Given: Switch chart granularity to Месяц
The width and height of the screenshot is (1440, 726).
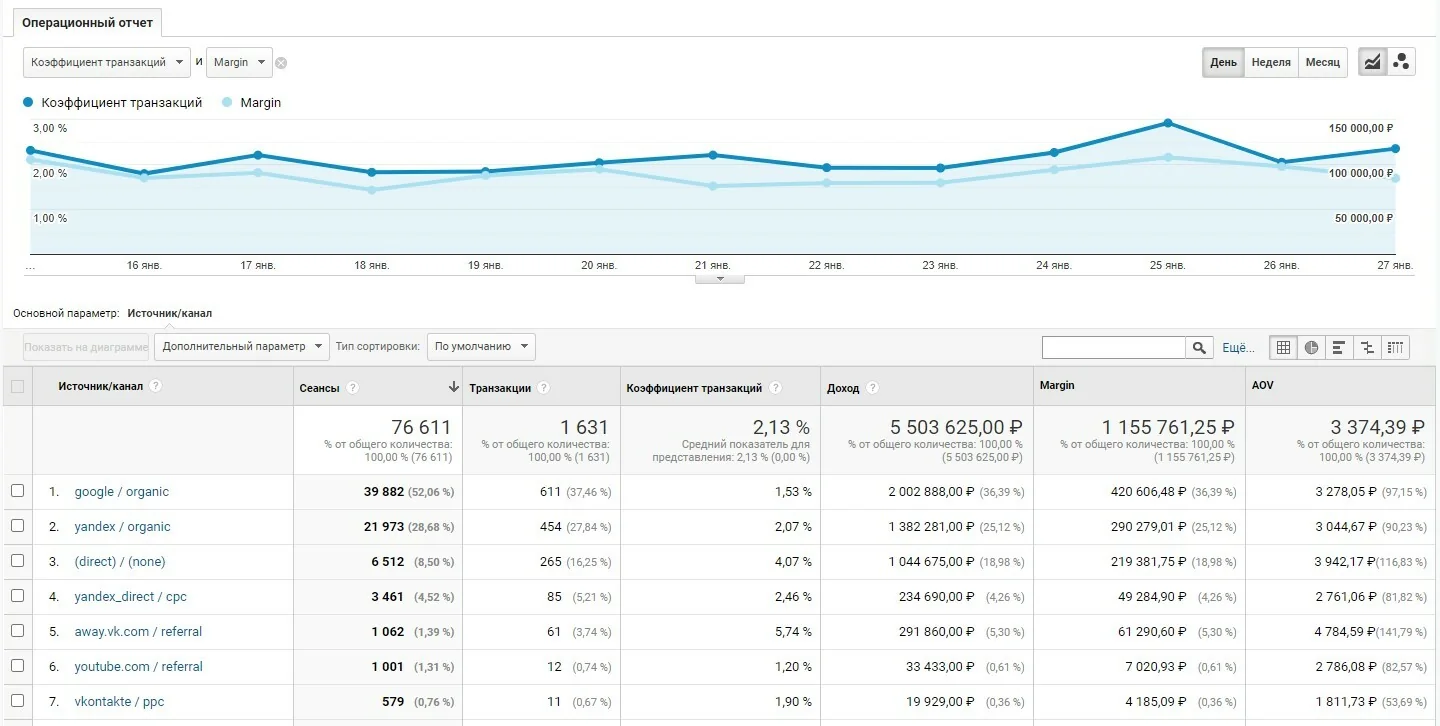Looking at the screenshot, I should [1322, 62].
